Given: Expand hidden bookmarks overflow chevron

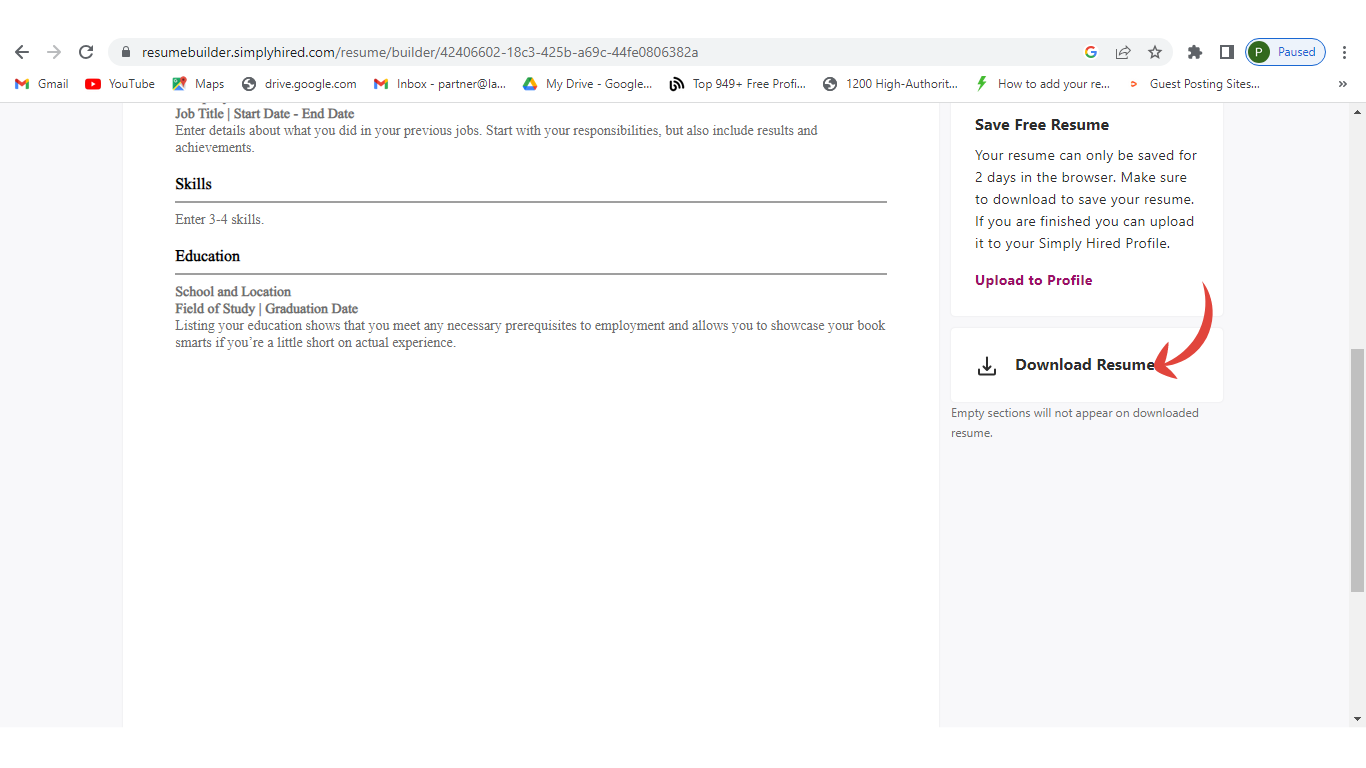Looking at the screenshot, I should point(1342,84).
